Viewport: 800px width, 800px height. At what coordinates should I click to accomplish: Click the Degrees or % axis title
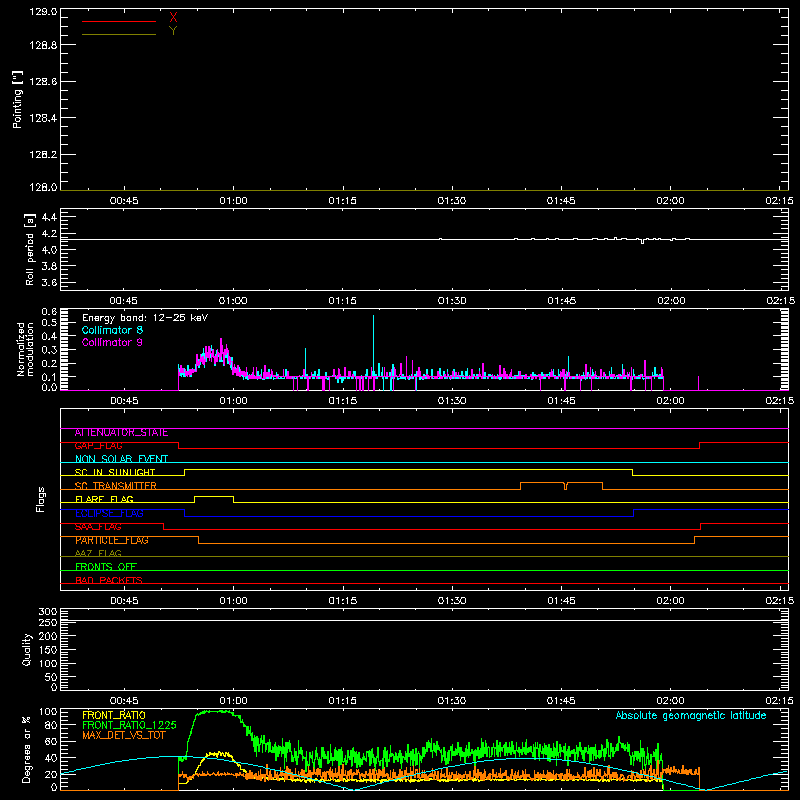click(26, 749)
